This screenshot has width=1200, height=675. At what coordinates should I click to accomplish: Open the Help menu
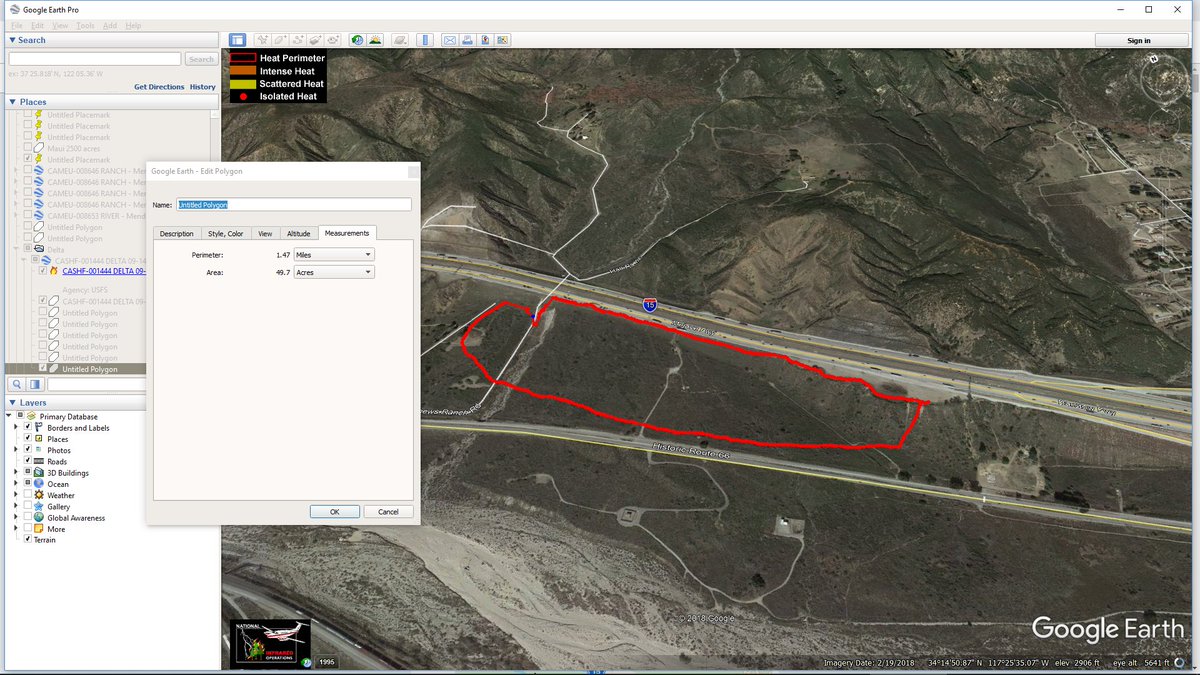pos(133,25)
